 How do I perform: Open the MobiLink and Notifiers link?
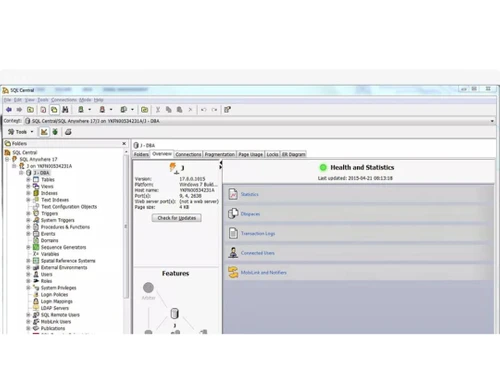pos(263,272)
